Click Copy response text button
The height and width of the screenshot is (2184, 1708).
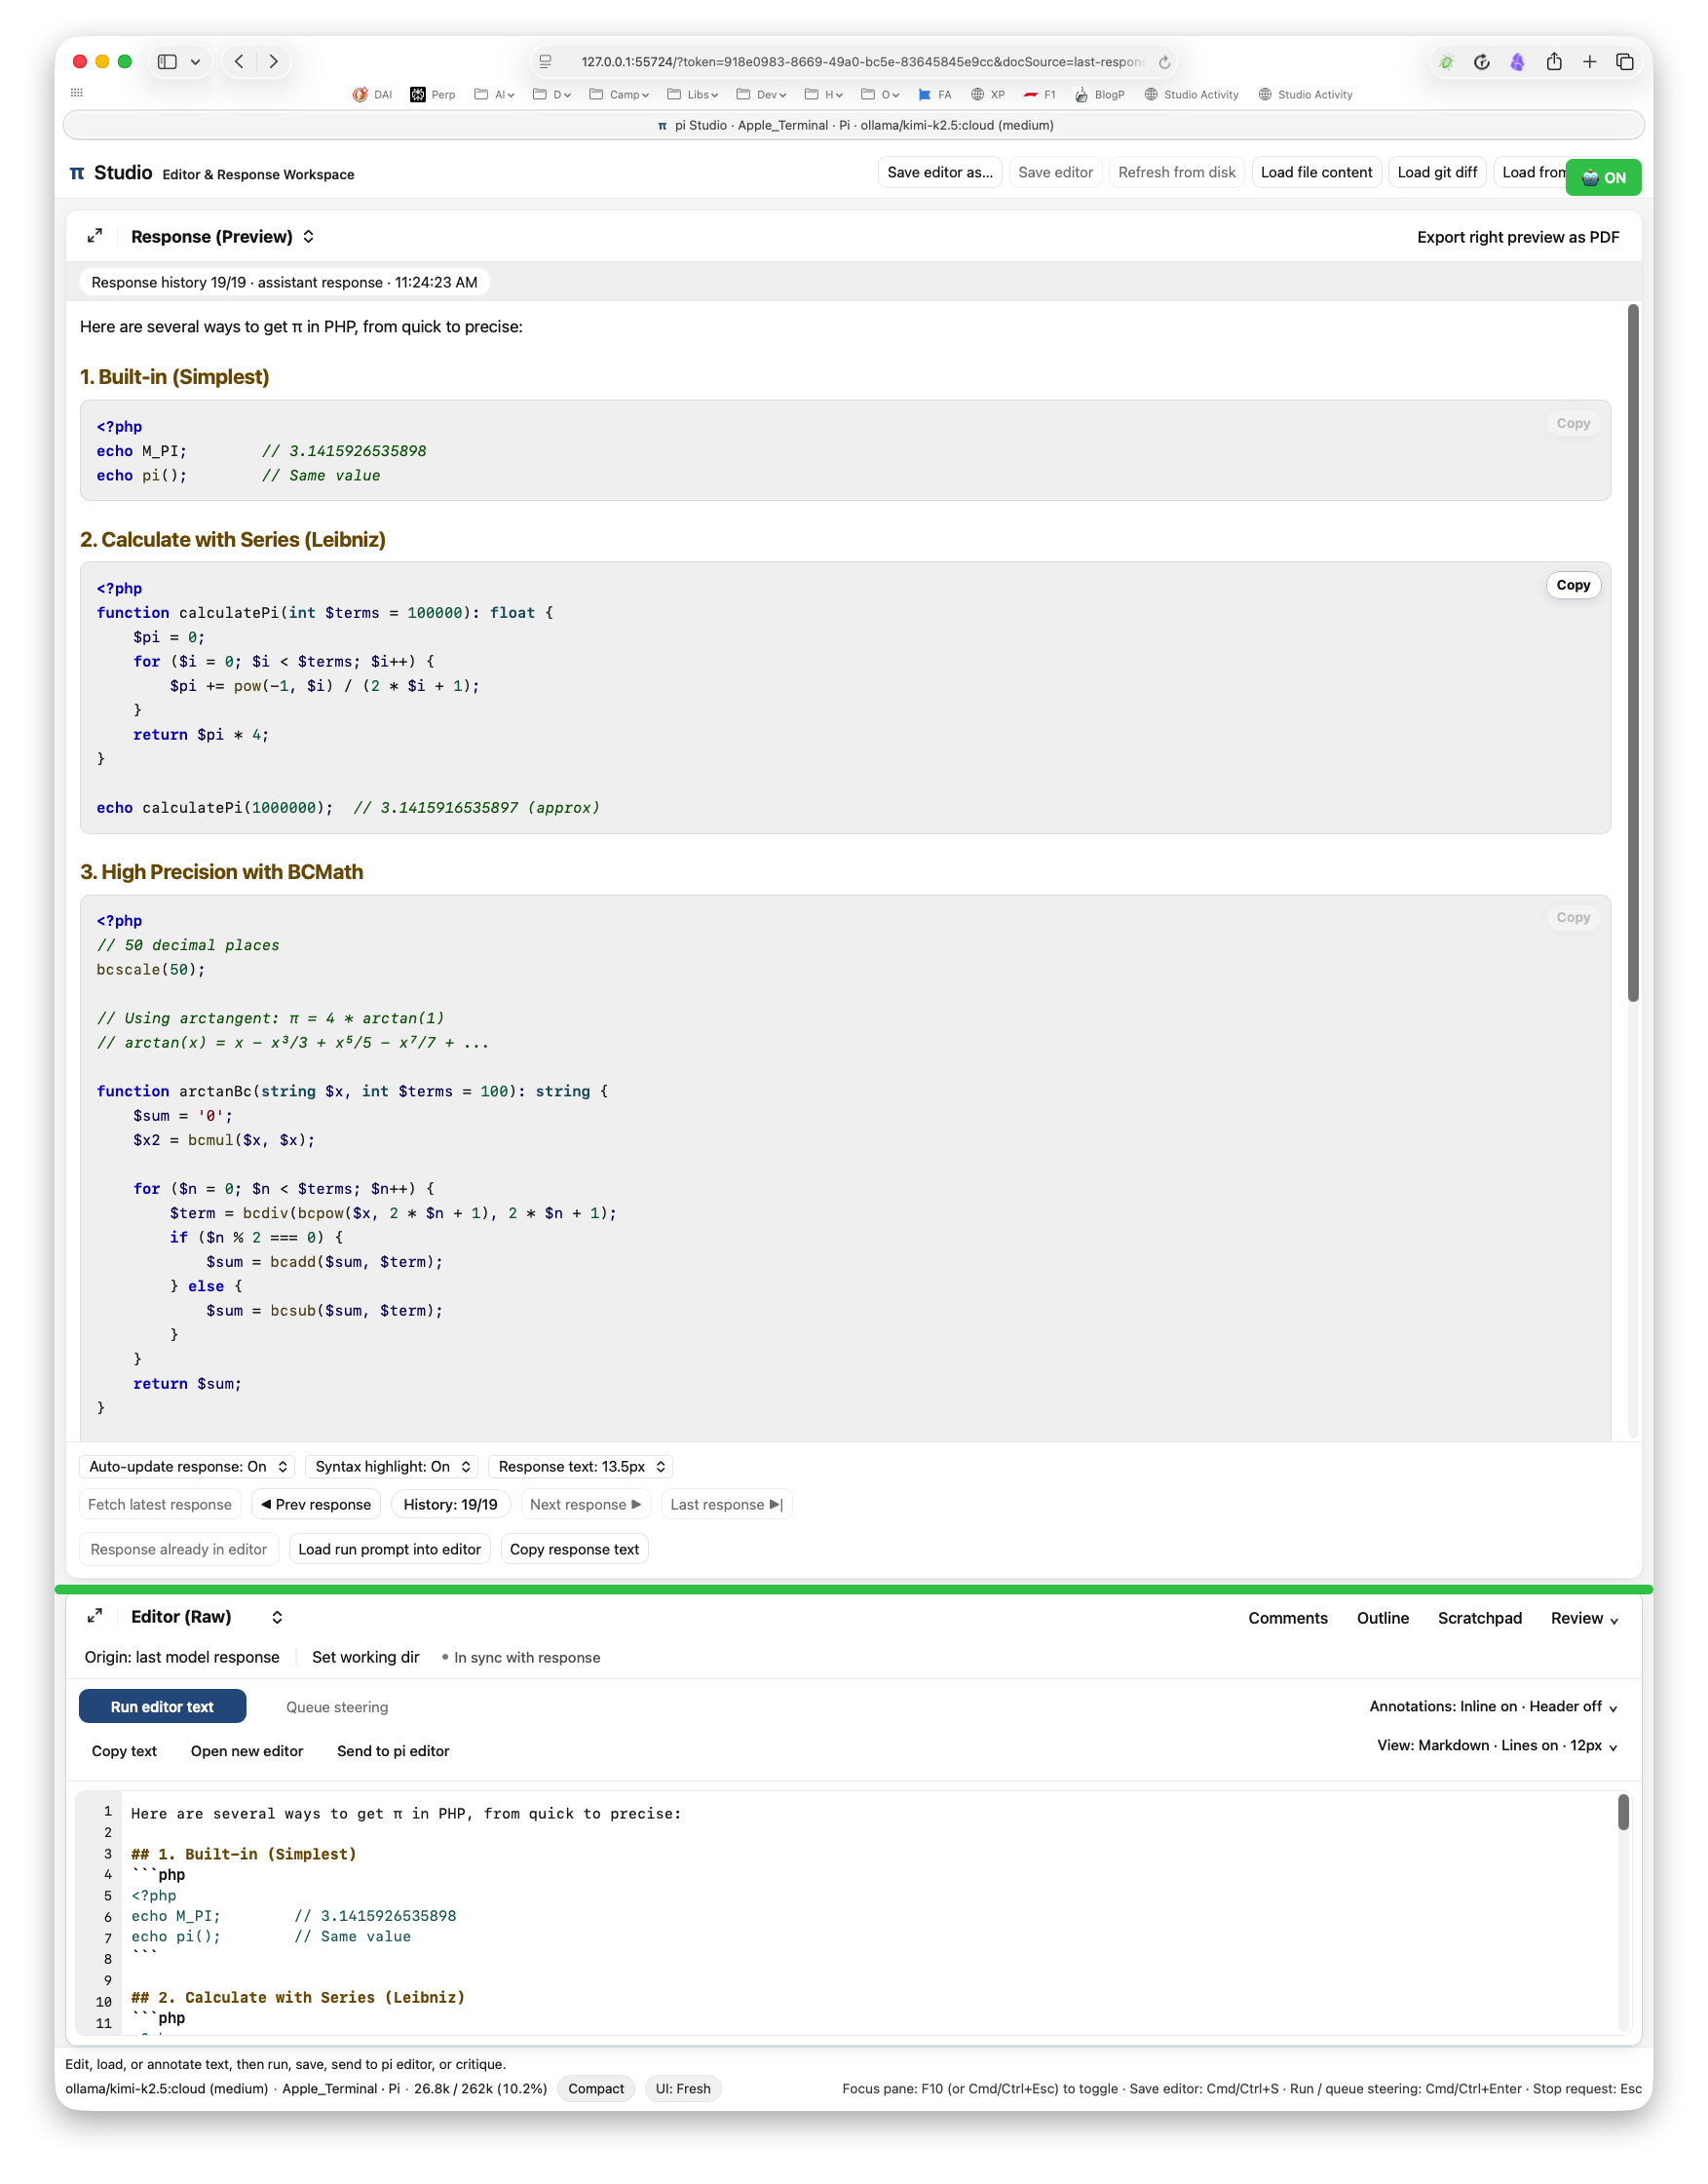[x=574, y=1549]
